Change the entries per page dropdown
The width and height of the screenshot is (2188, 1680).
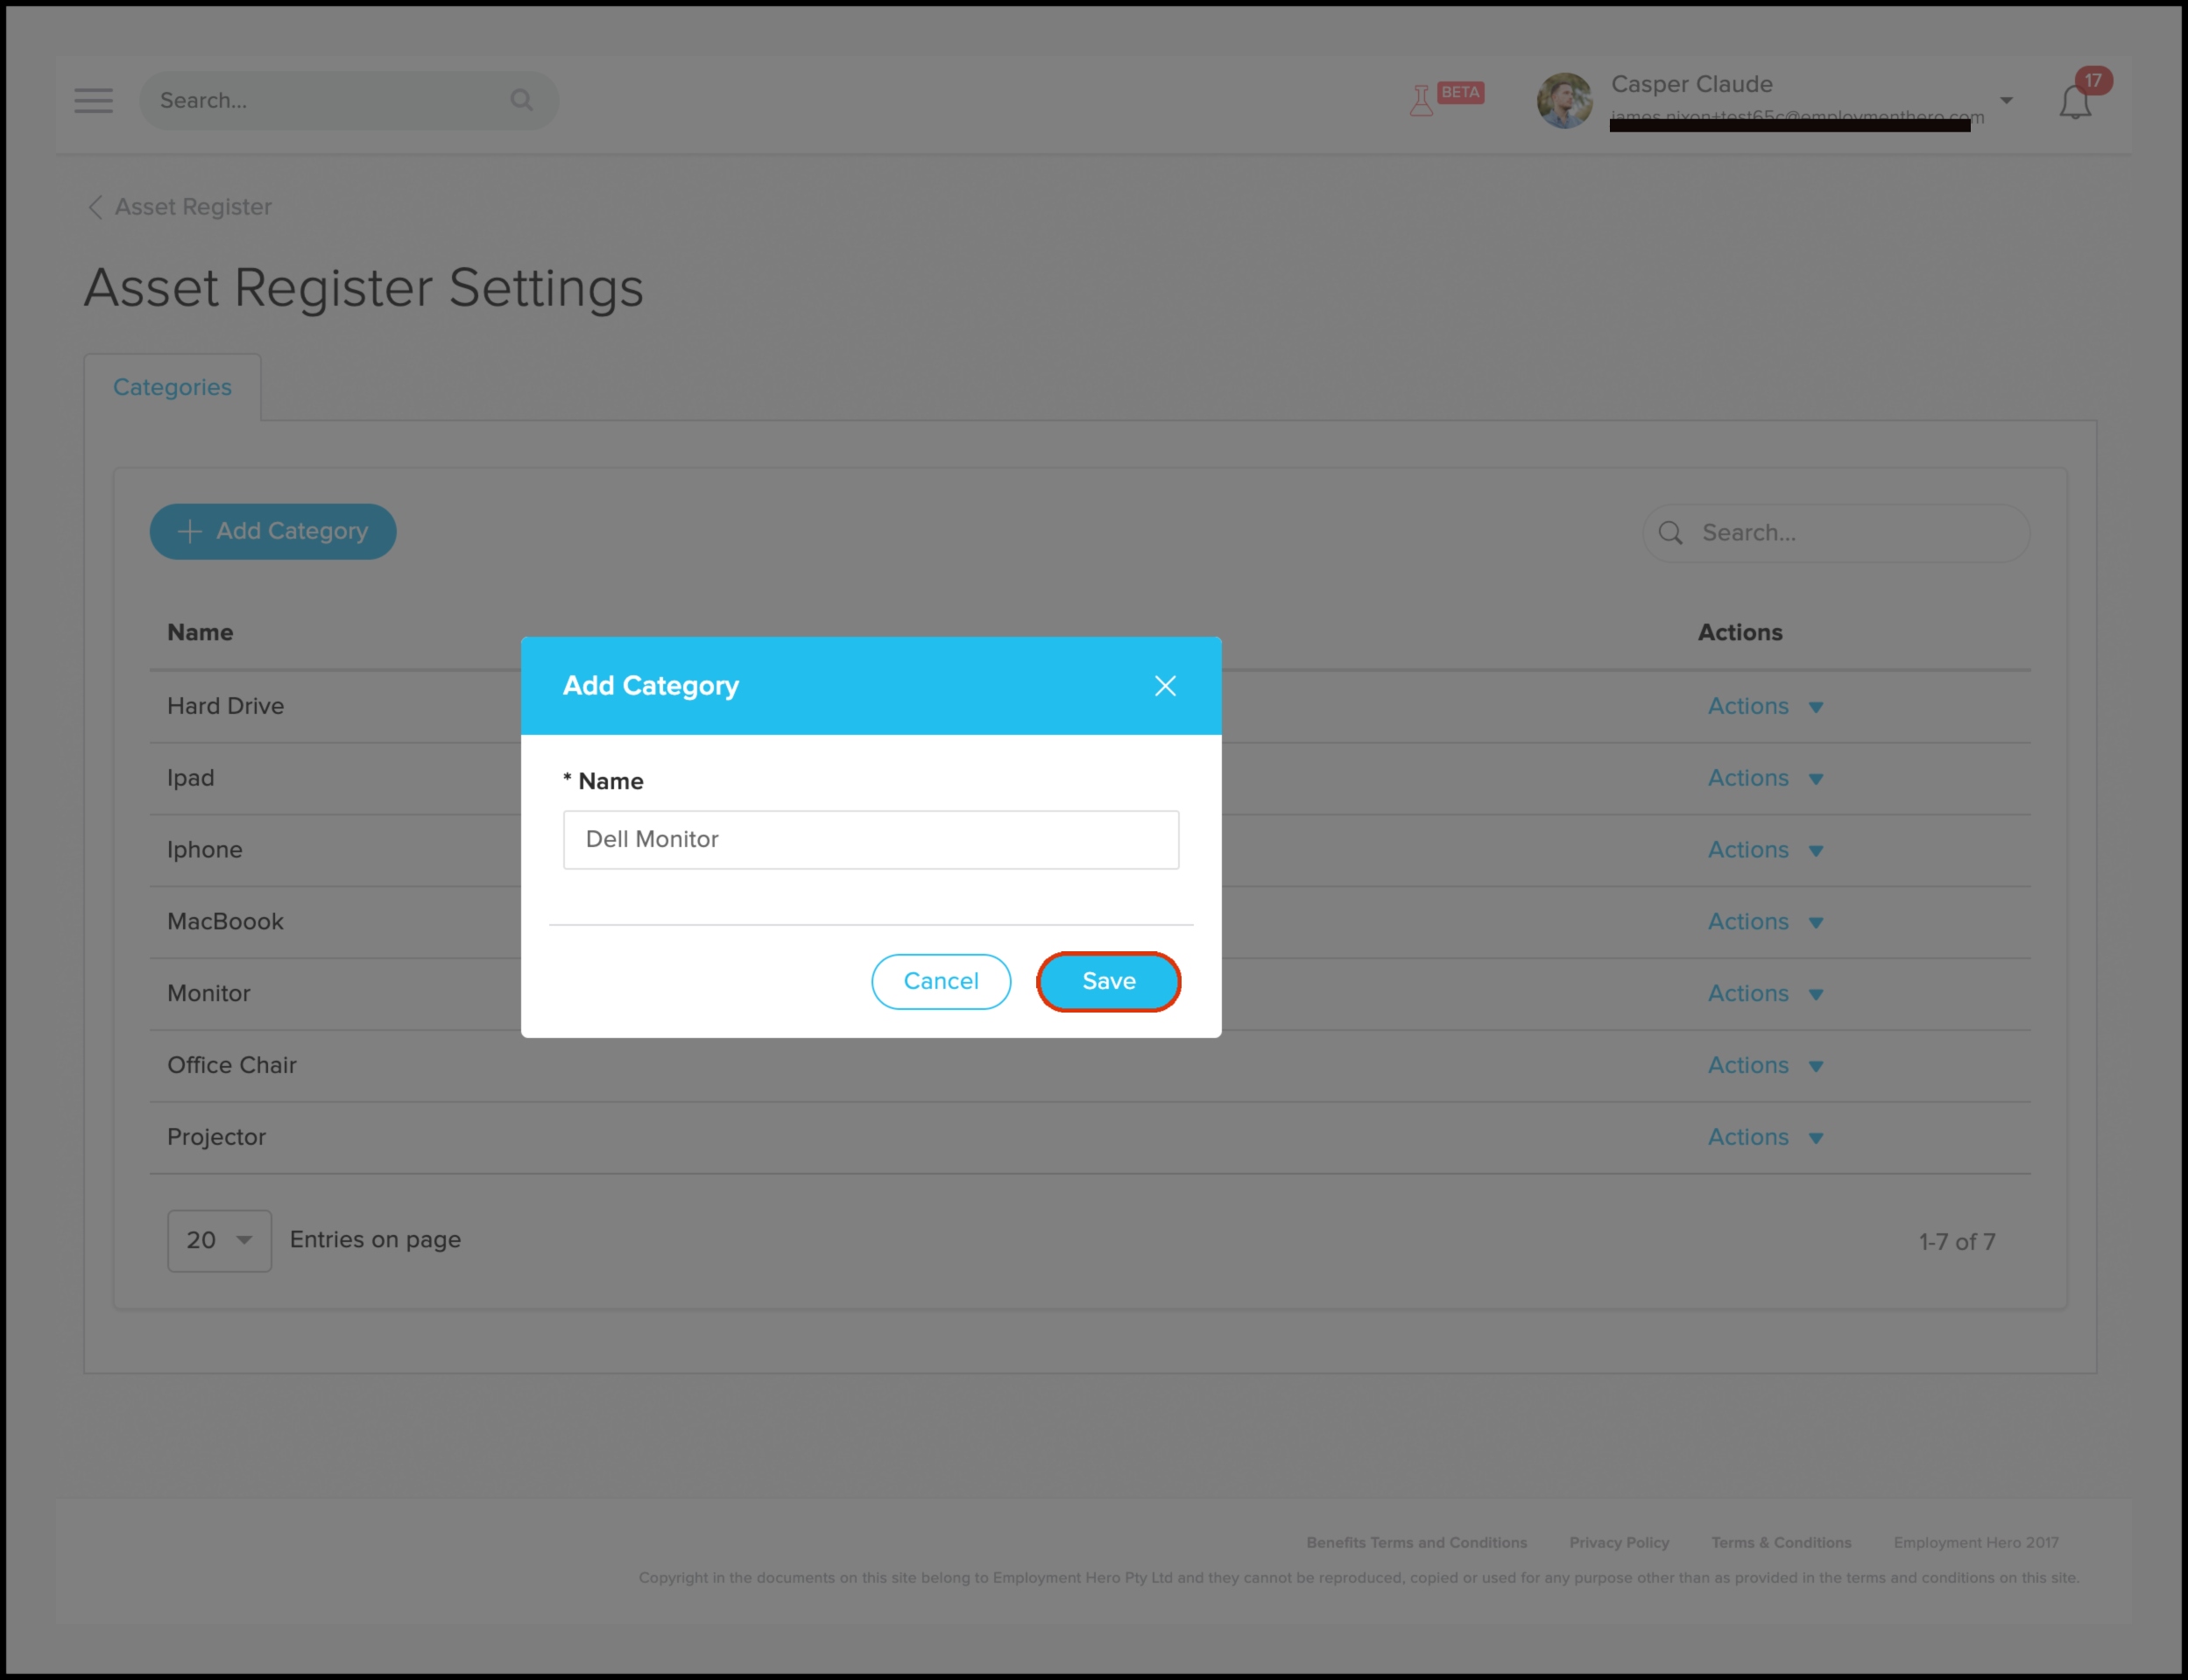click(x=219, y=1240)
